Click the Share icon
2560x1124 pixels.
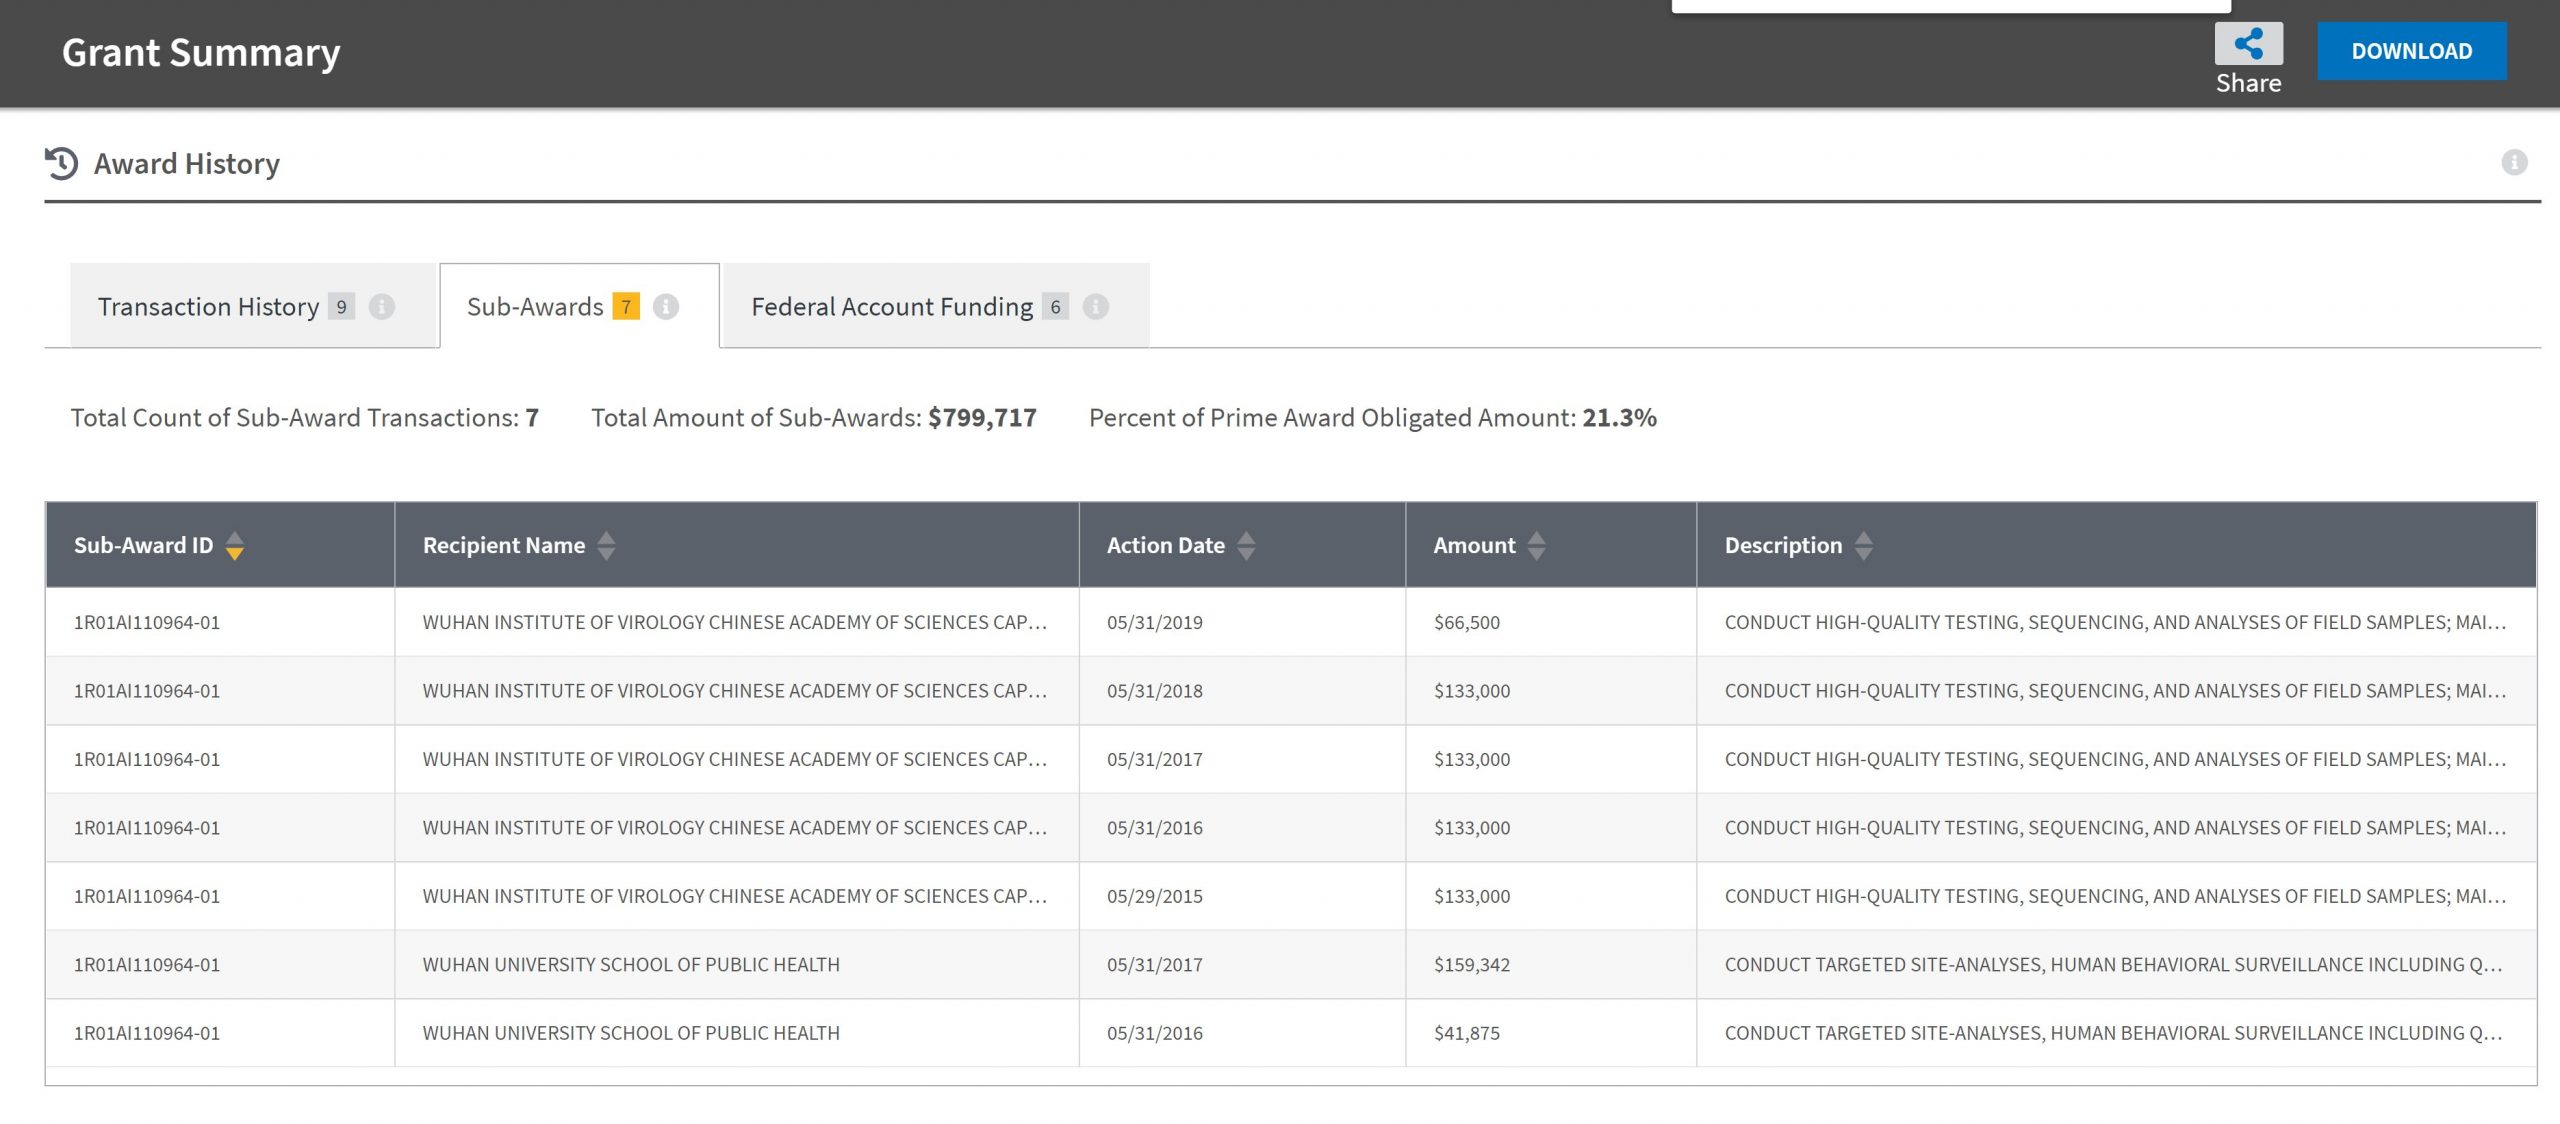tap(2248, 44)
